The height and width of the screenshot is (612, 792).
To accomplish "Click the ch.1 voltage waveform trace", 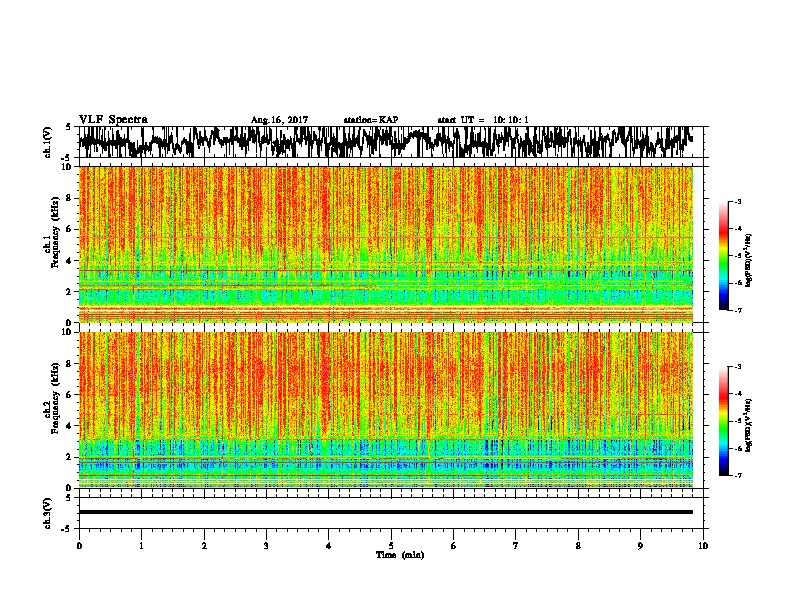I will [x=385, y=142].
